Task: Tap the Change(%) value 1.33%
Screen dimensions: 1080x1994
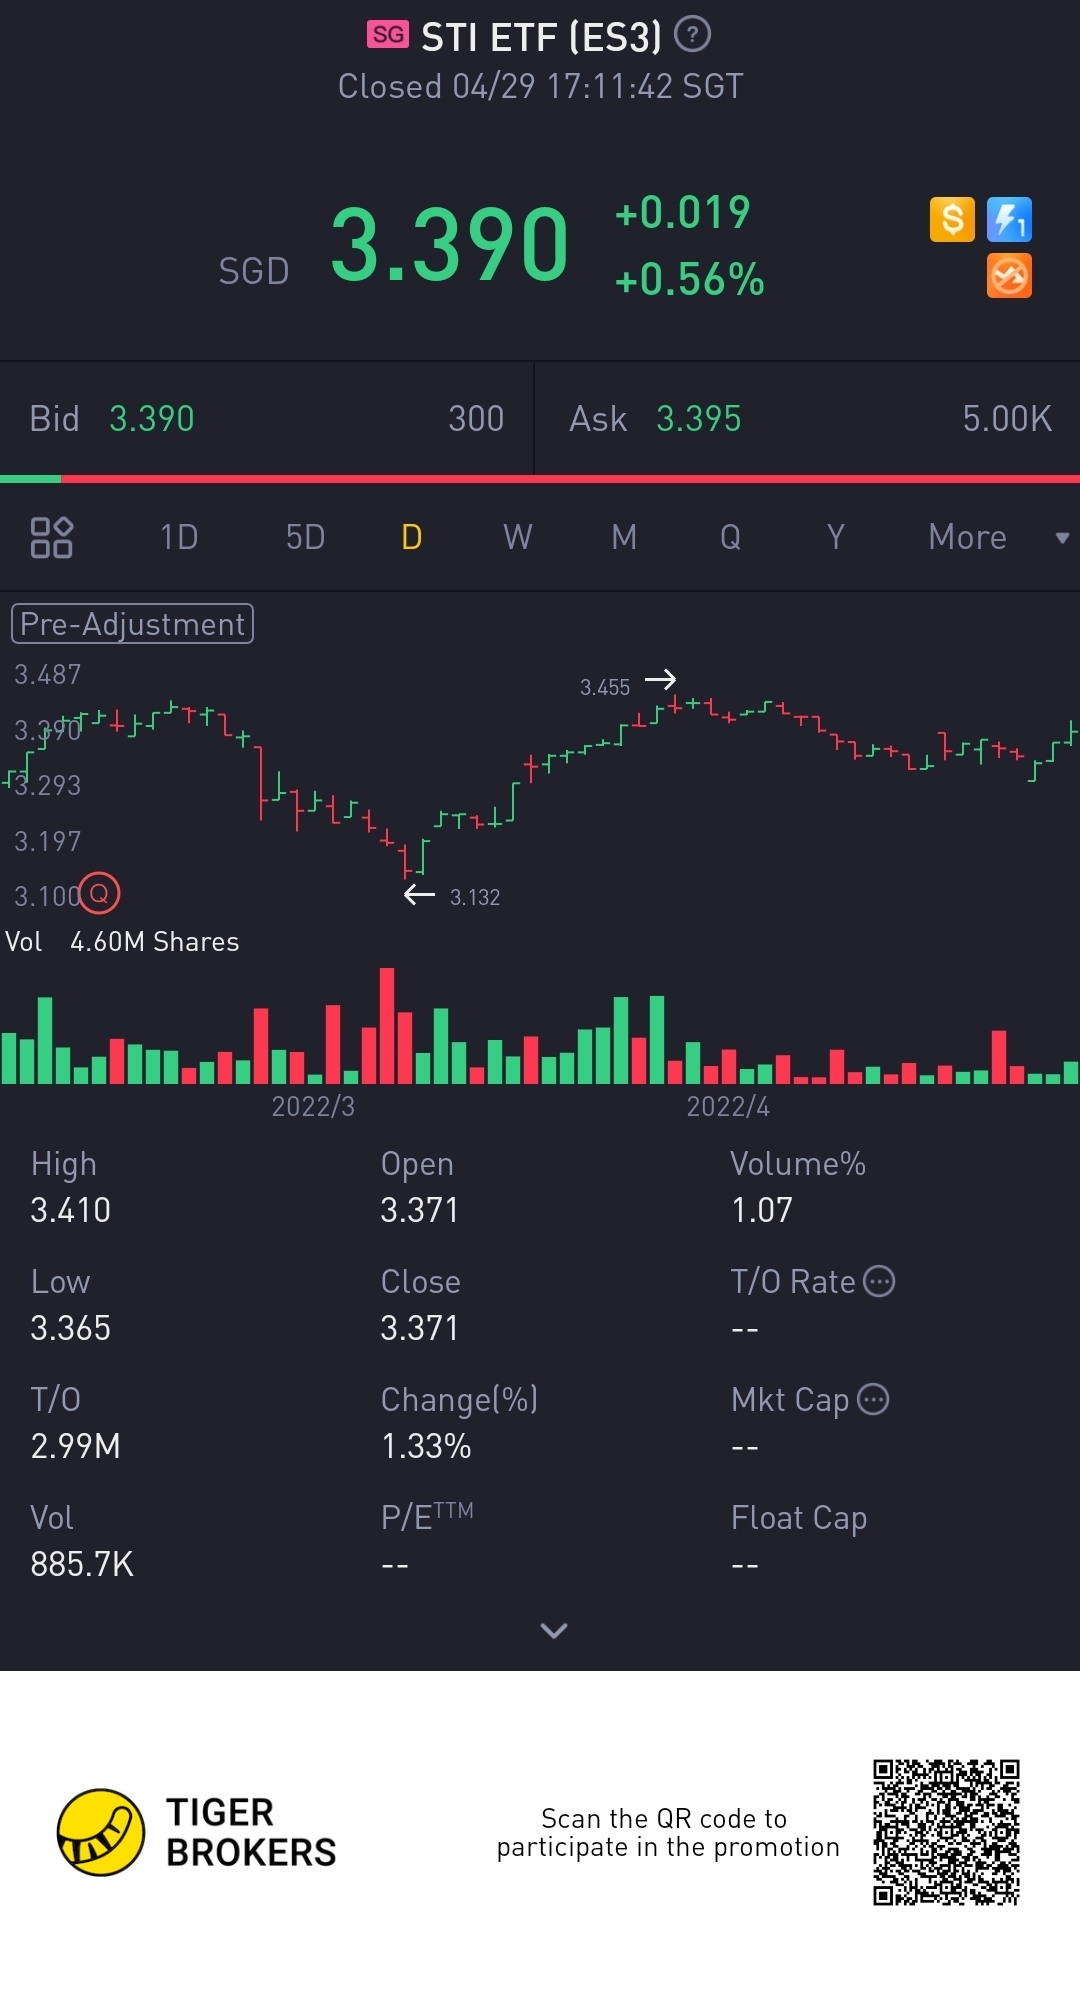Action: [426, 1446]
